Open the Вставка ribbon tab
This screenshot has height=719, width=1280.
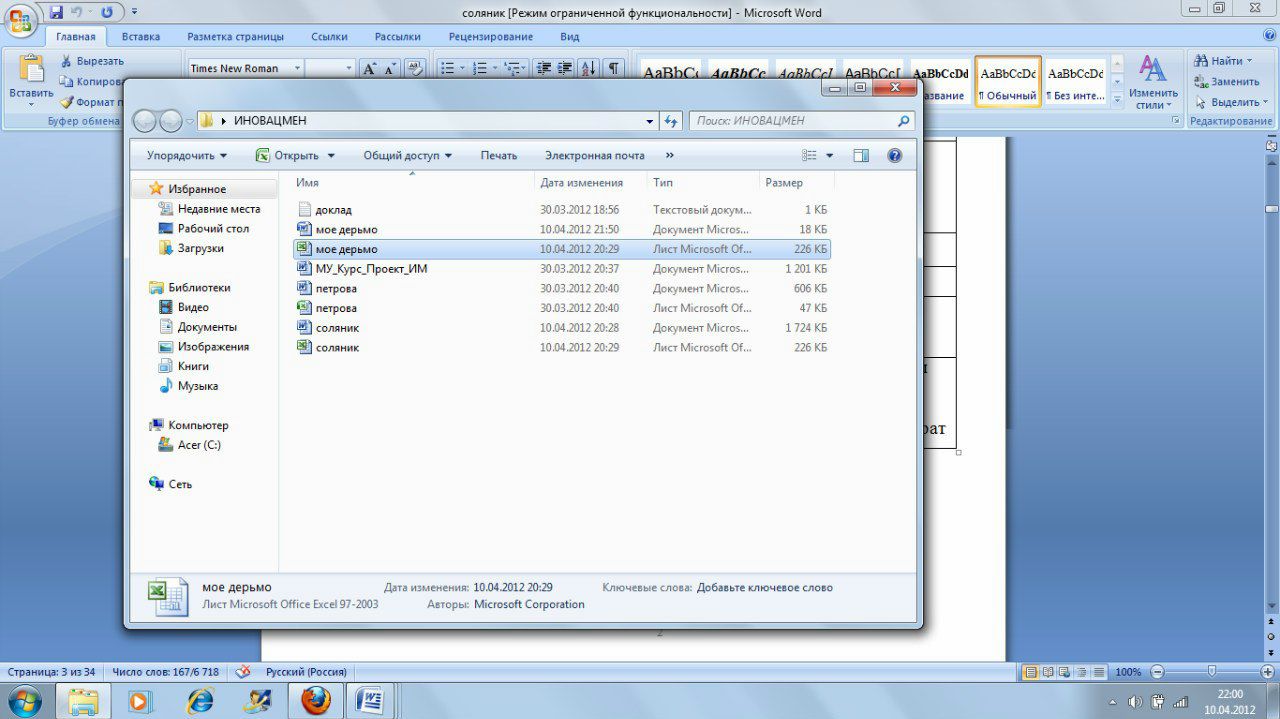pyautogui.click(x=141, y=37)
